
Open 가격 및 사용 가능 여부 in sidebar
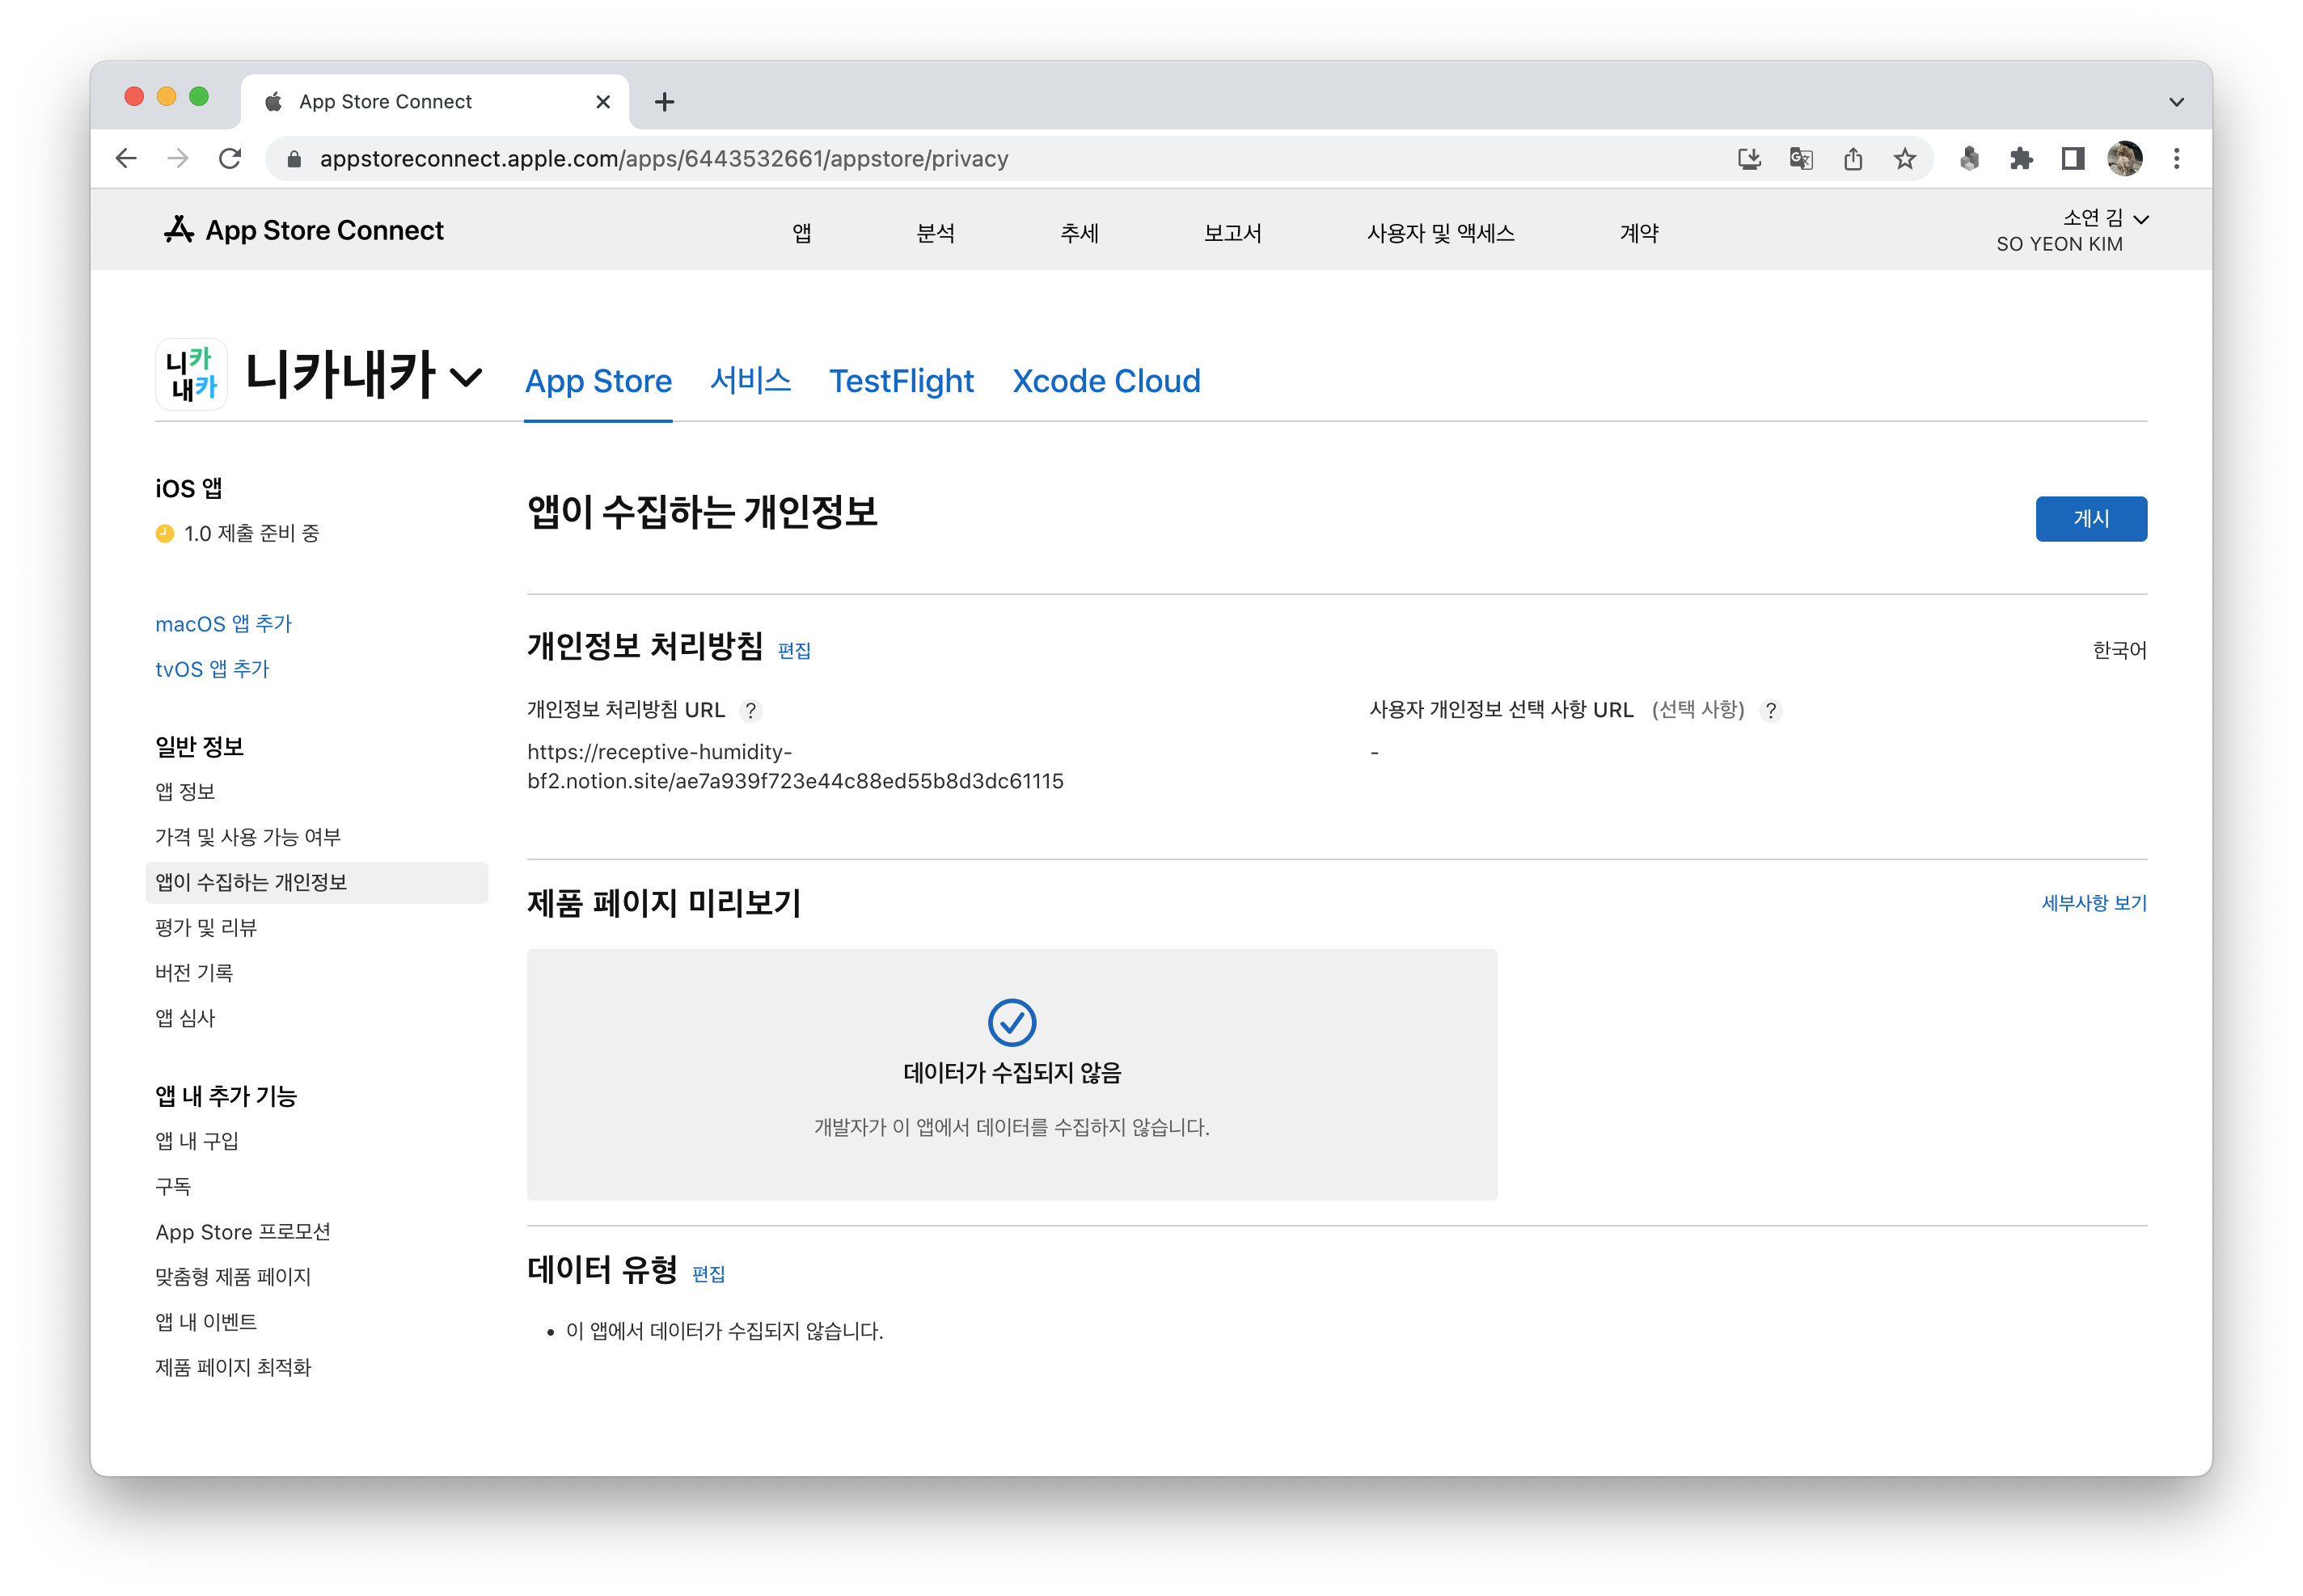click(248, 837)
